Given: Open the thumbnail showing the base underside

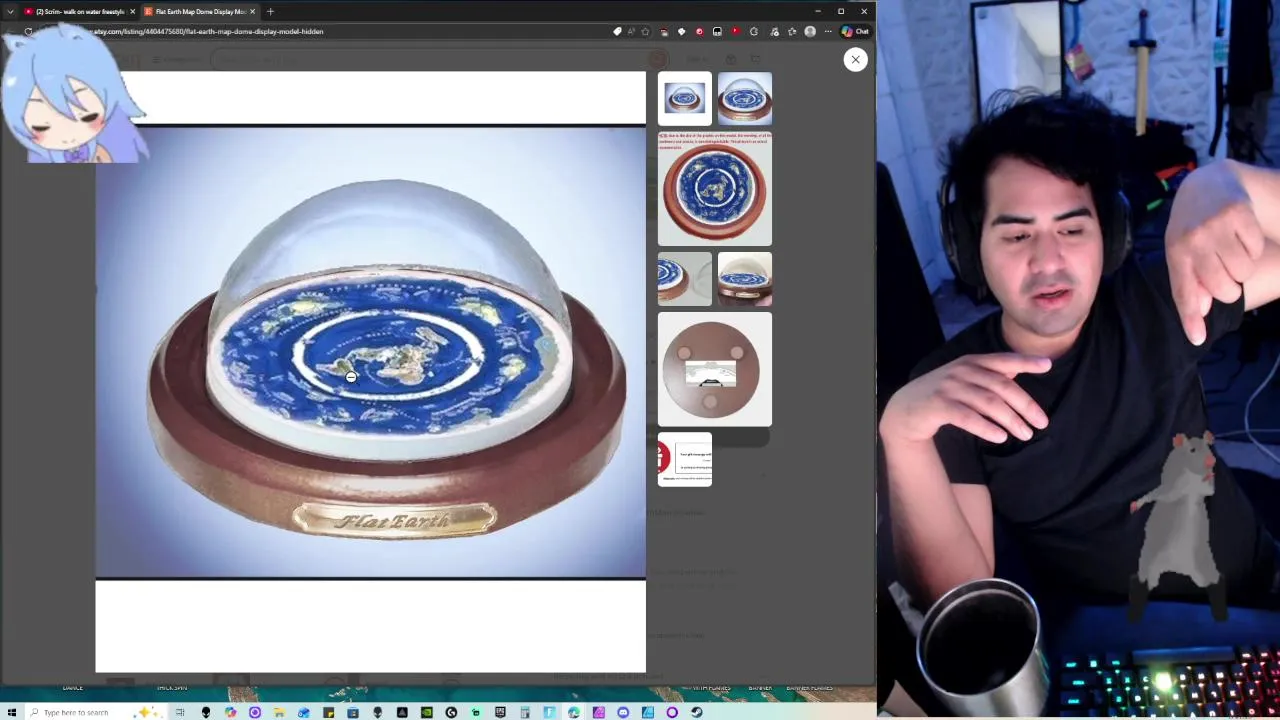Looking at the screenshot, I should tap(715, 369).
